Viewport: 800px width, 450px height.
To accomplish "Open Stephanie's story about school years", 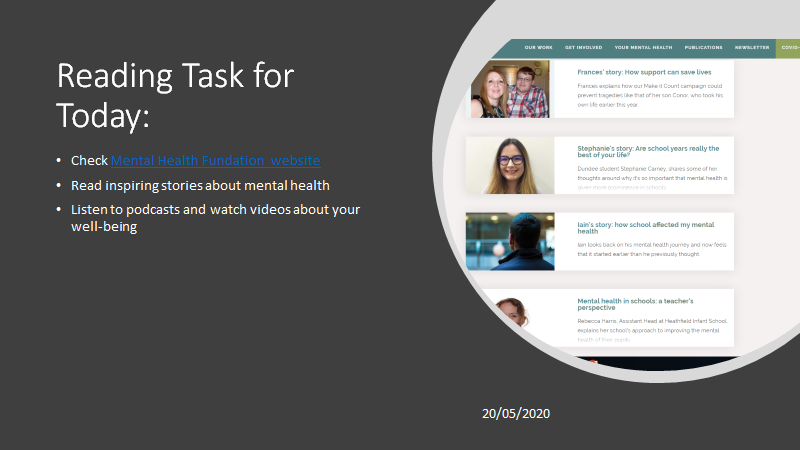I will 648,152.
